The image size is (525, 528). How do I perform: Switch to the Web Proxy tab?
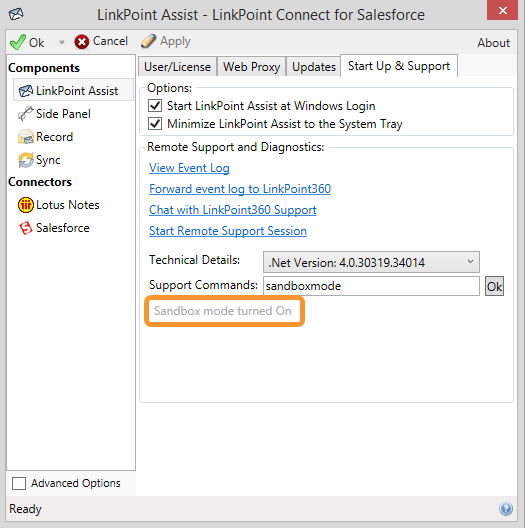tap(252, 67)
